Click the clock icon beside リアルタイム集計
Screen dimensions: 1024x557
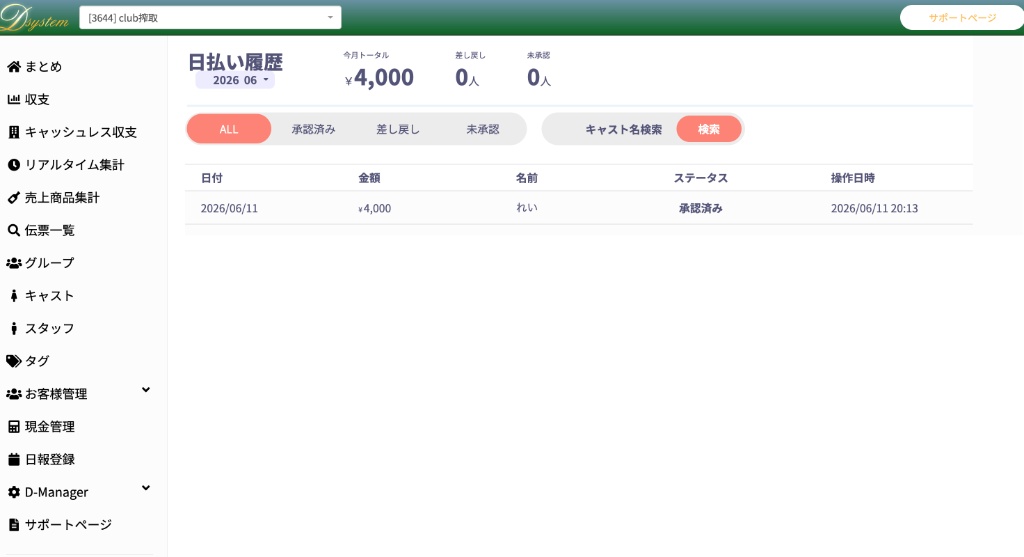[x=14, y=165]
